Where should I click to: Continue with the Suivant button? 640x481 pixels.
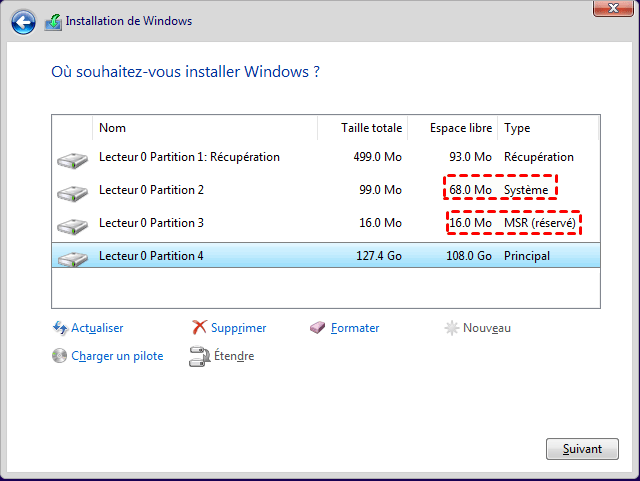pyautogui.click(x=582, y=449)
